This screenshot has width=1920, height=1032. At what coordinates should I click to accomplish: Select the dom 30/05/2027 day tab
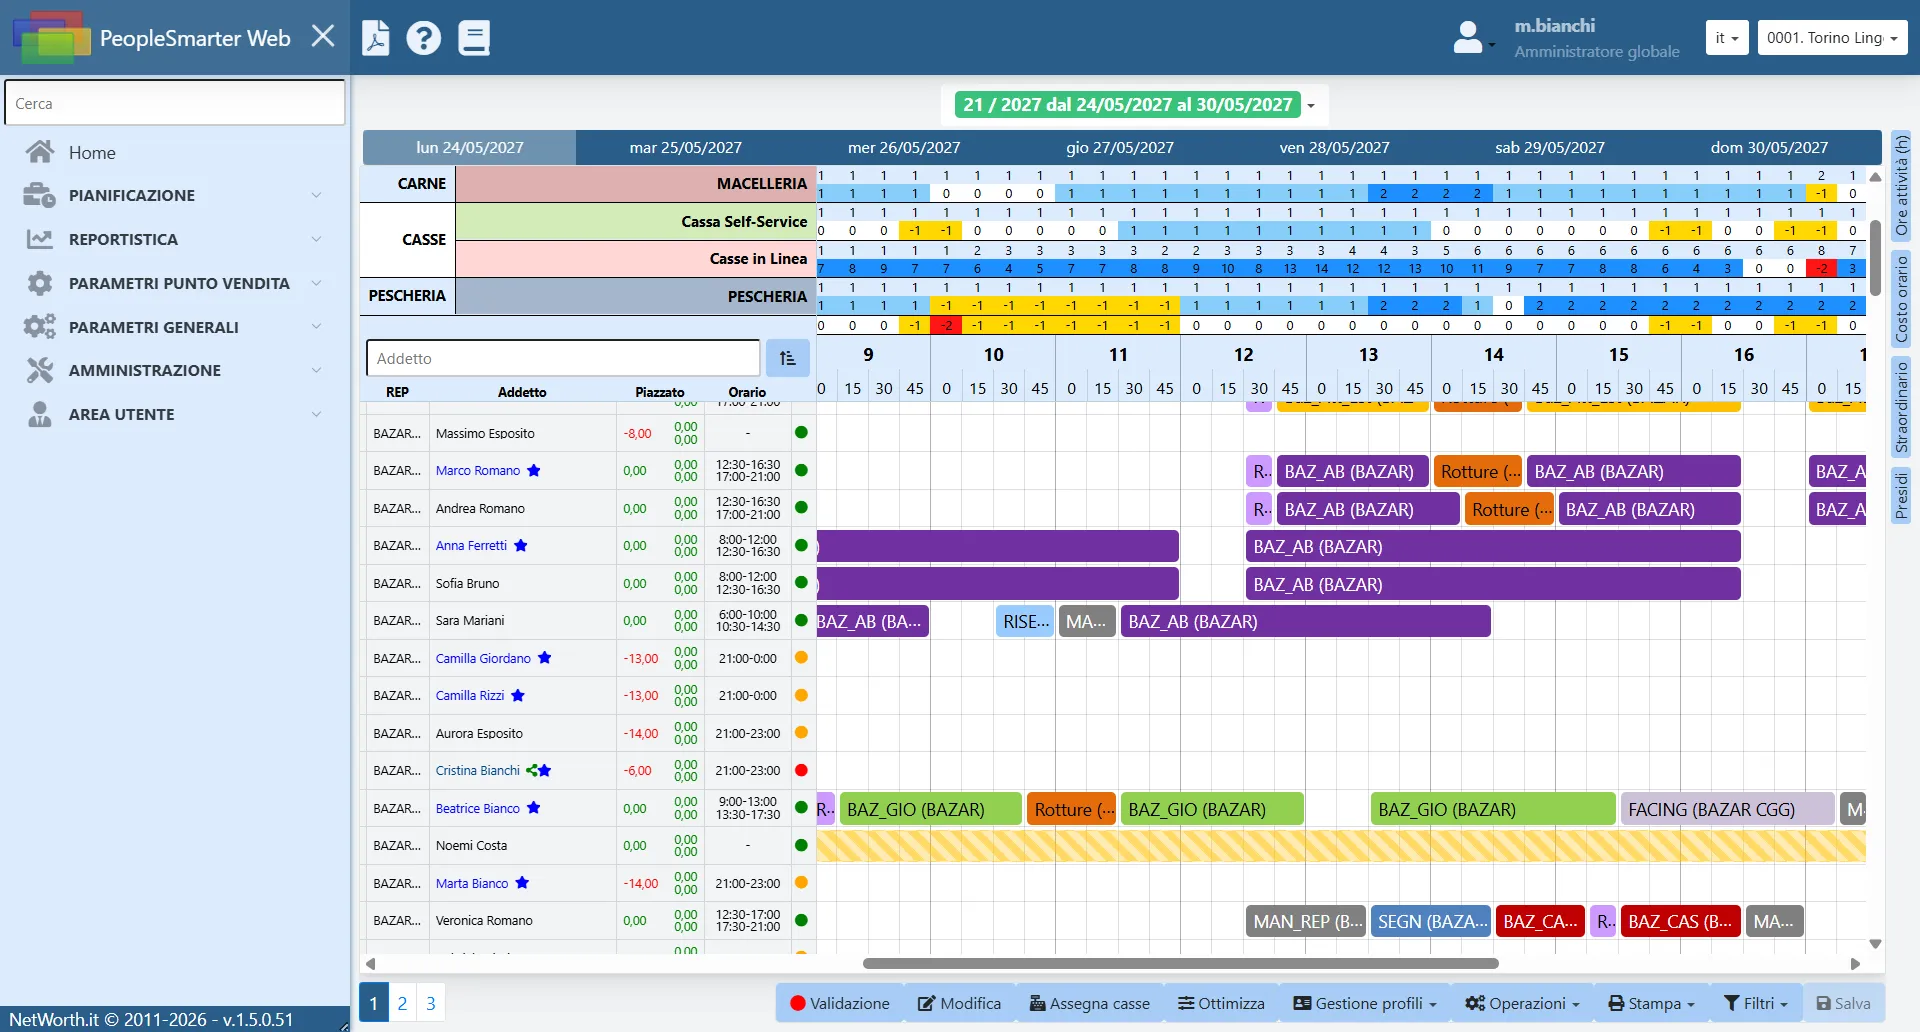(x=1769, y=148)
